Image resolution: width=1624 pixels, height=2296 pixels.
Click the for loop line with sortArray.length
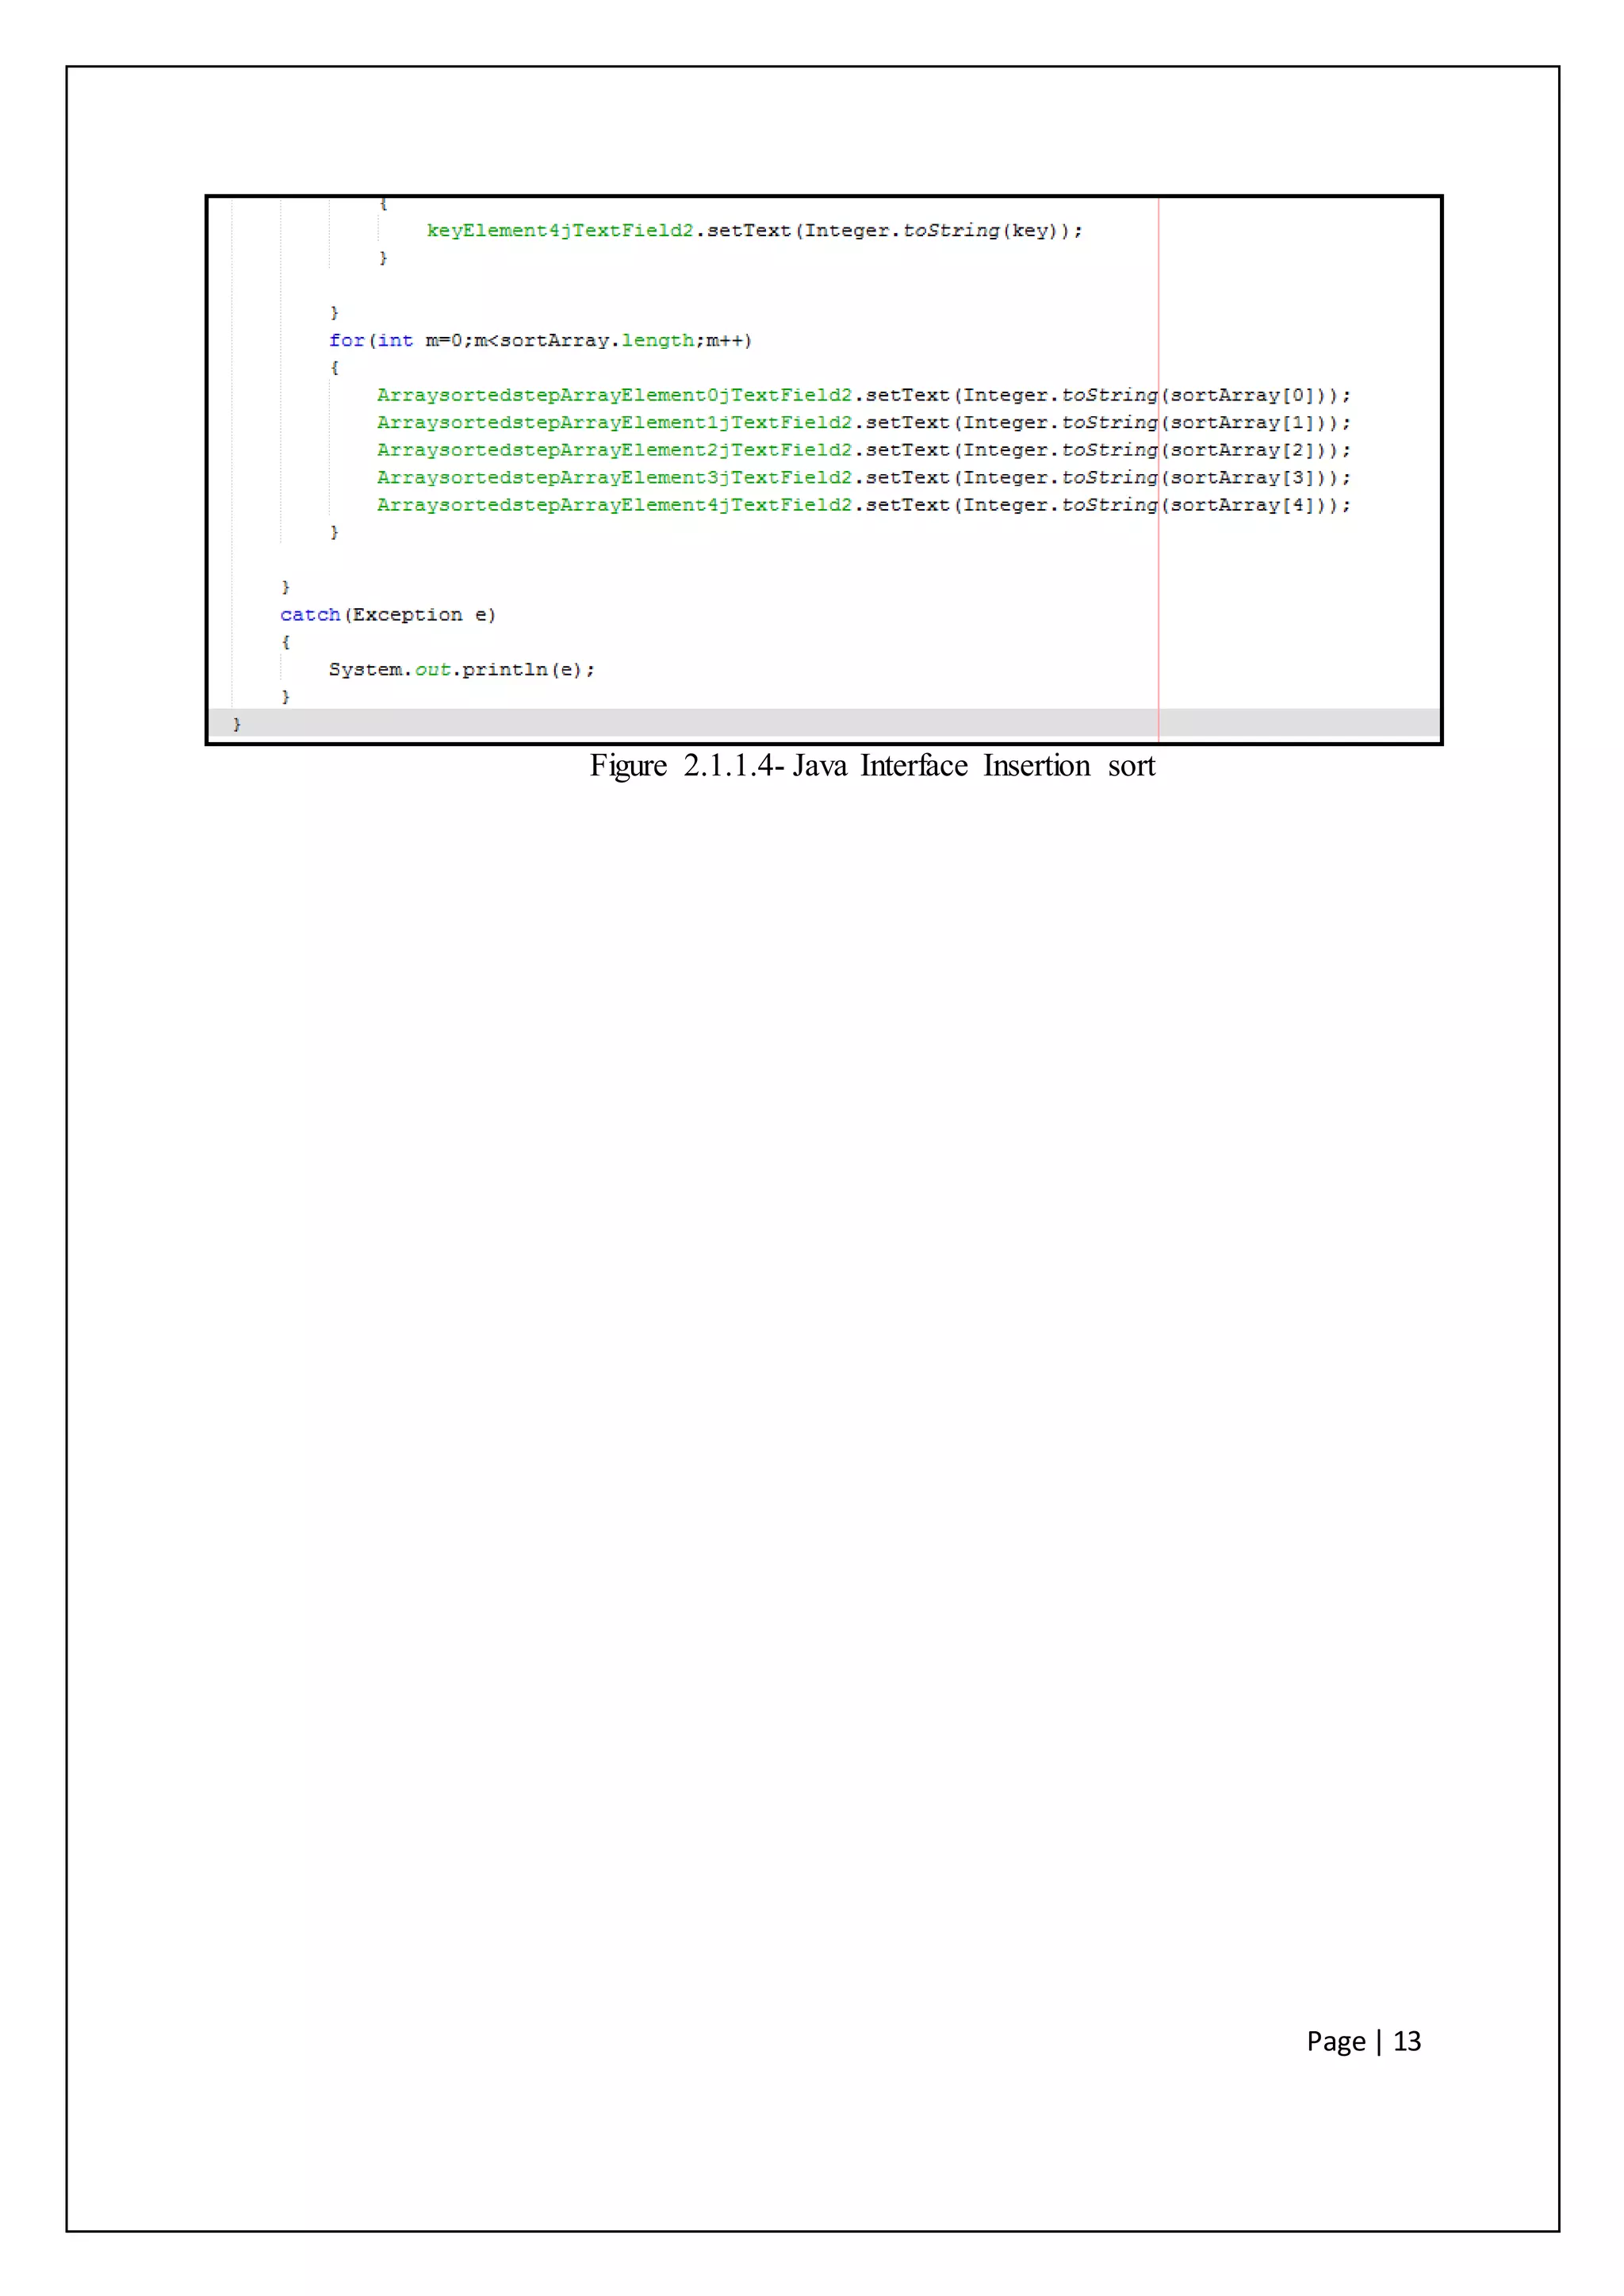coord(540,341)
